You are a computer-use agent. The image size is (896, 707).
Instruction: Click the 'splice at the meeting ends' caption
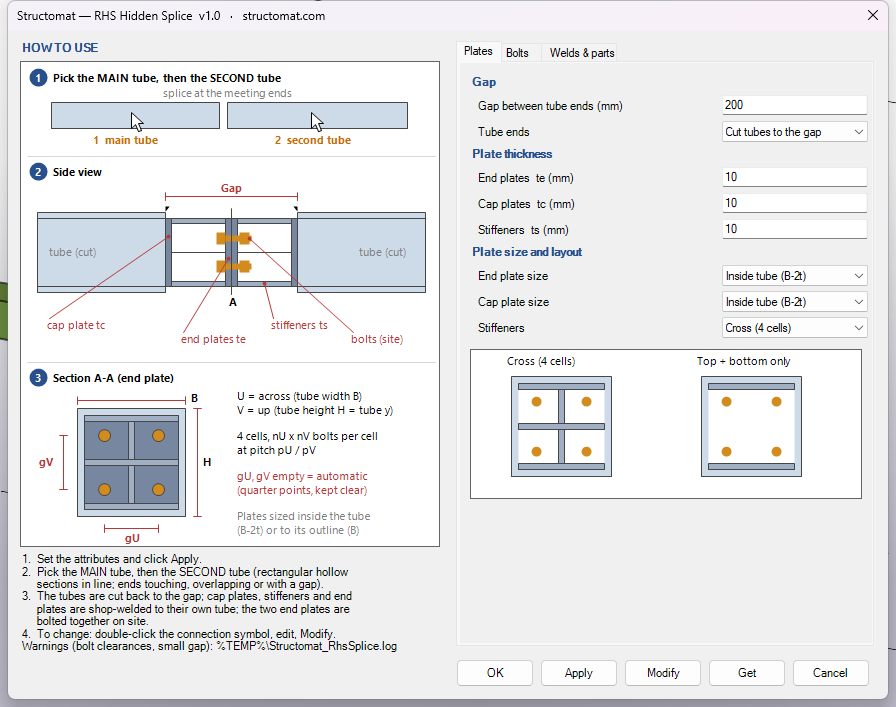tap(227, 93)
